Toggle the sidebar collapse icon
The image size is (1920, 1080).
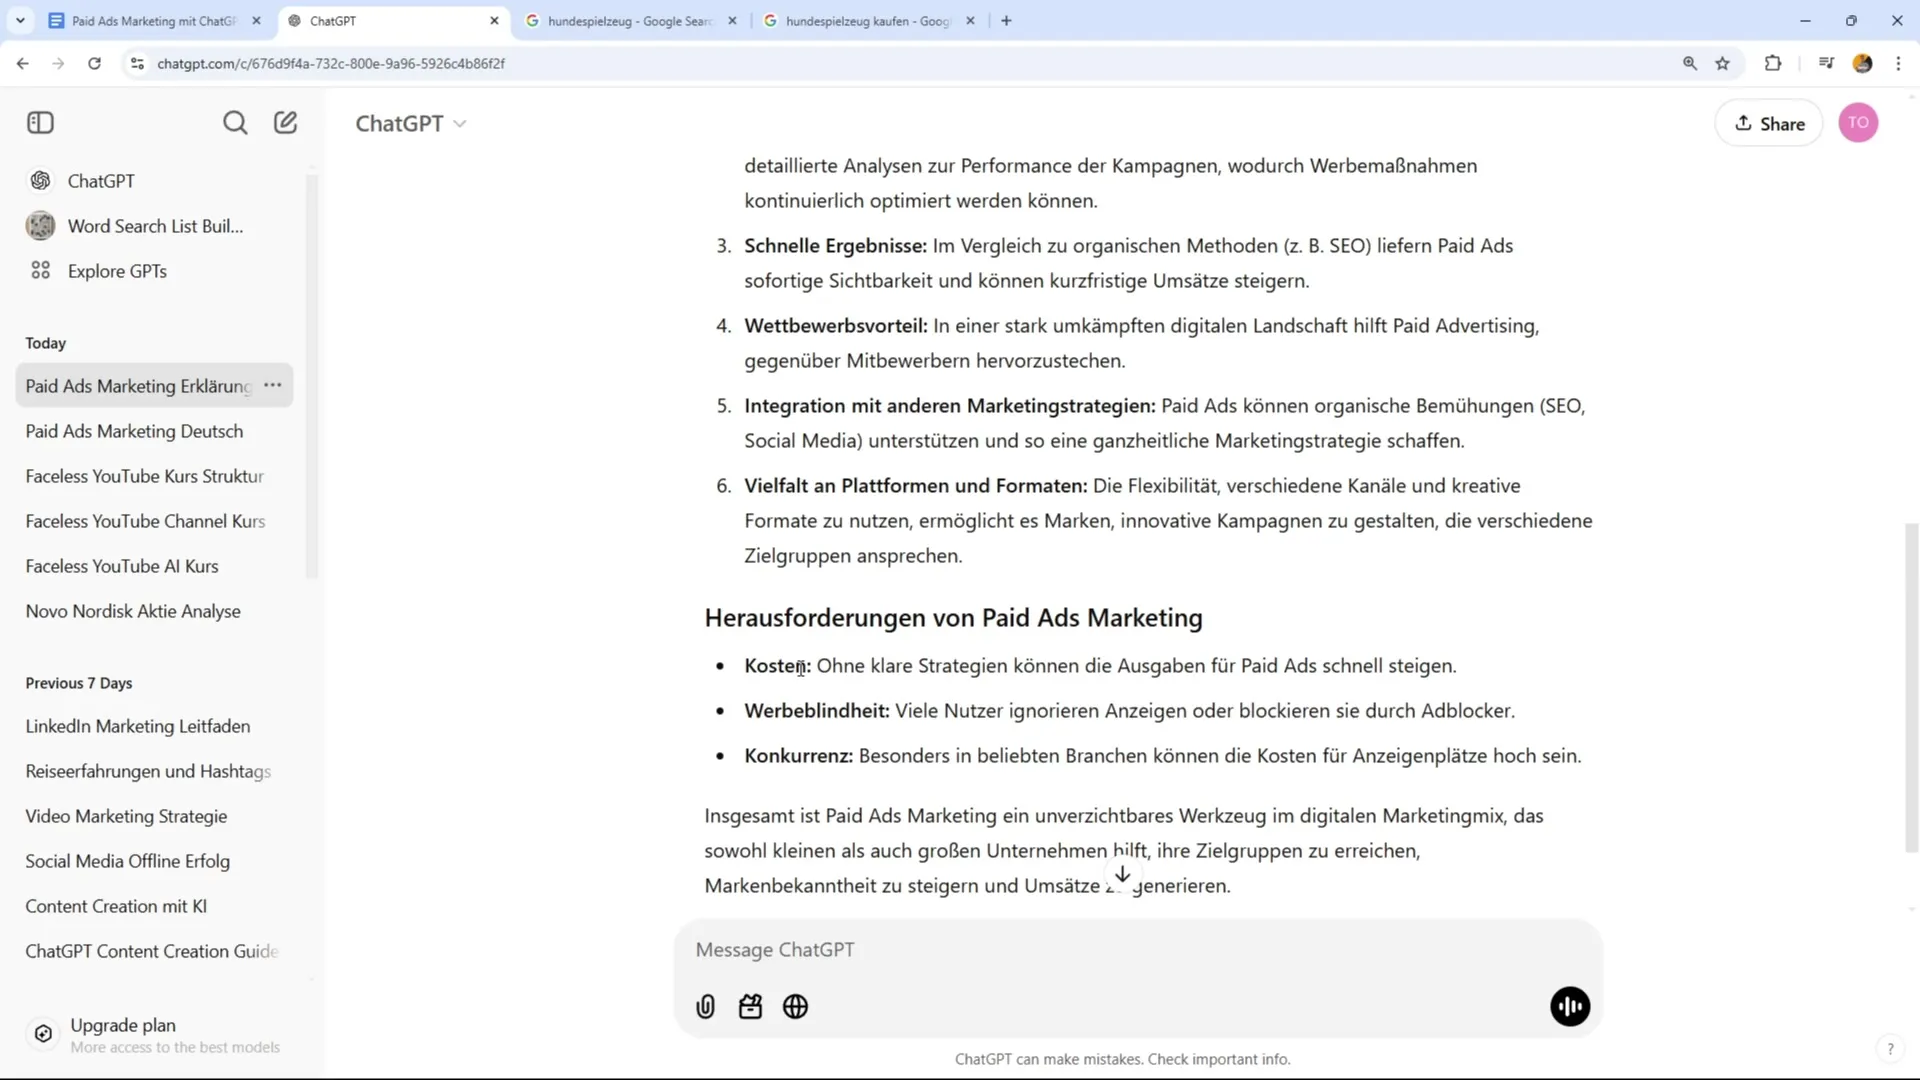(40, 123)
